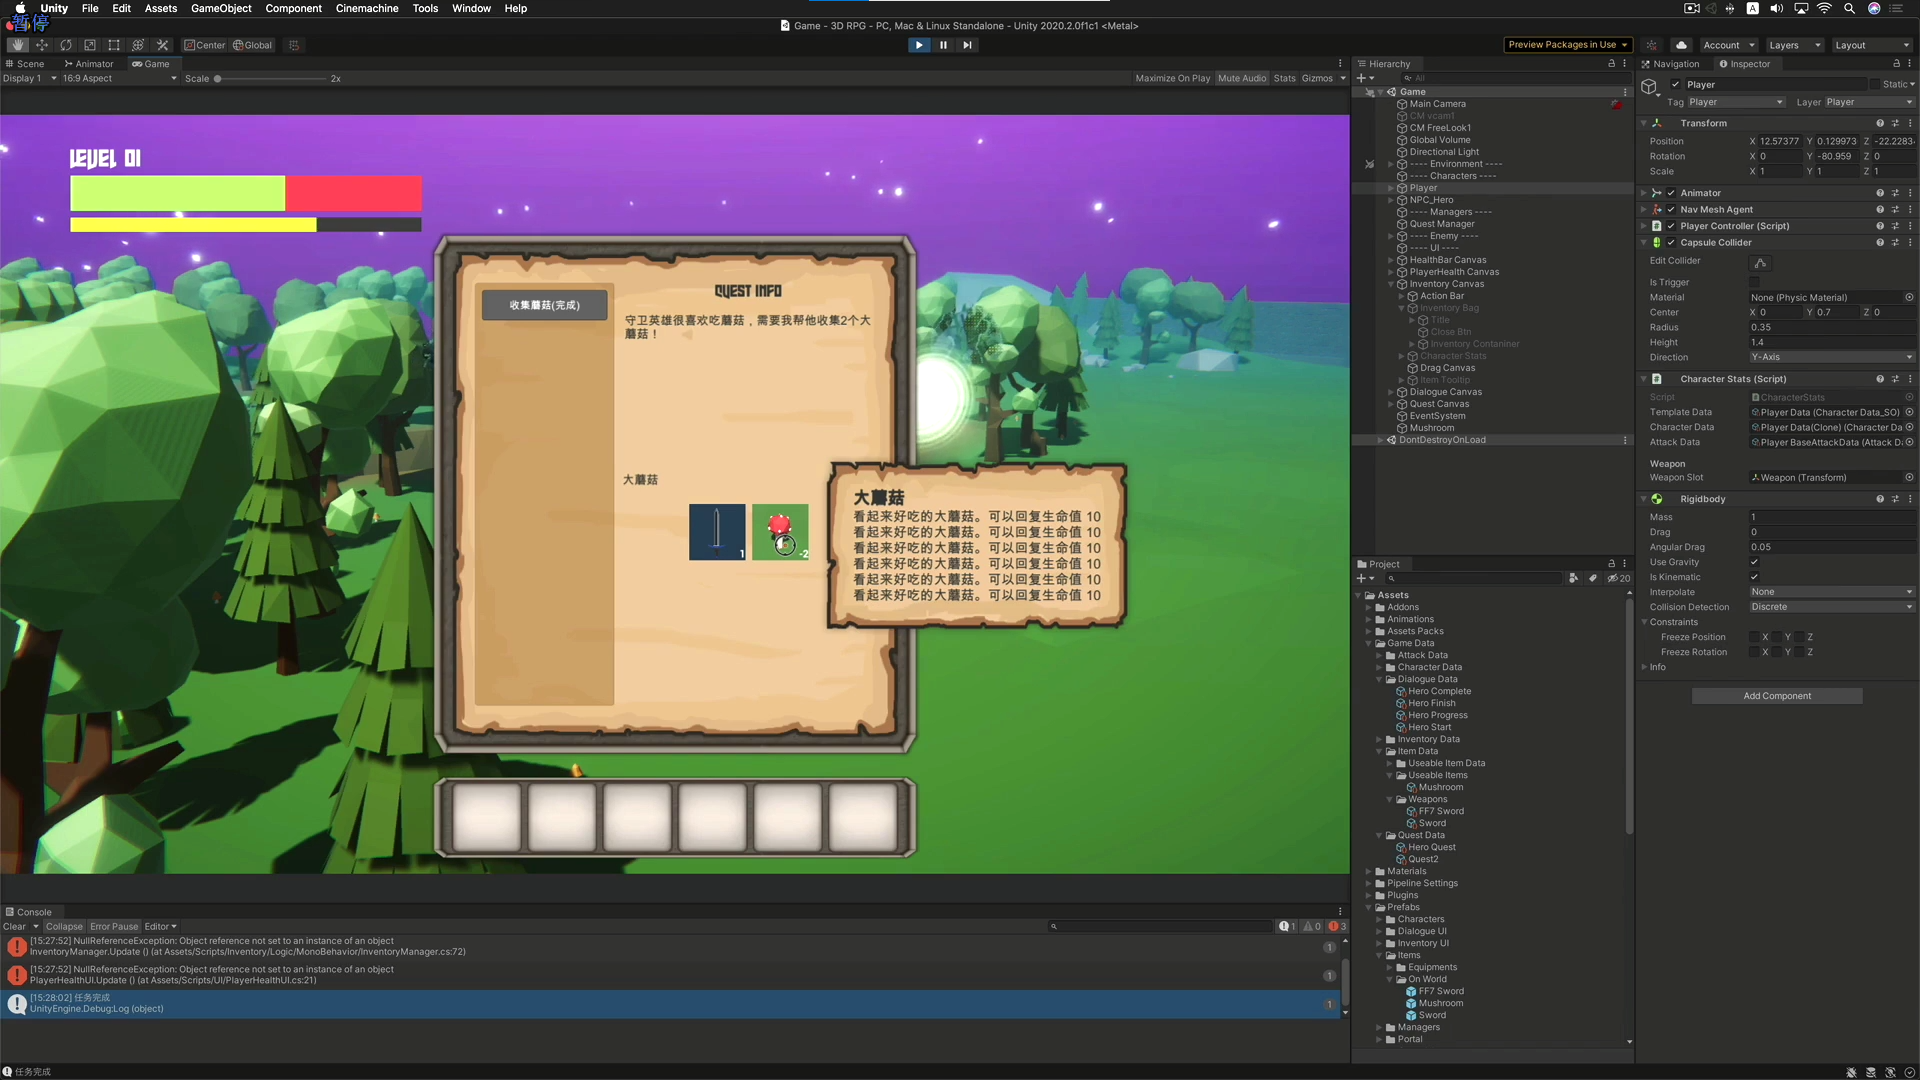This screenshot has height=1080, width=1920.
Task: Select Hero Quest asset in Project
Action: click(1431, 847)
